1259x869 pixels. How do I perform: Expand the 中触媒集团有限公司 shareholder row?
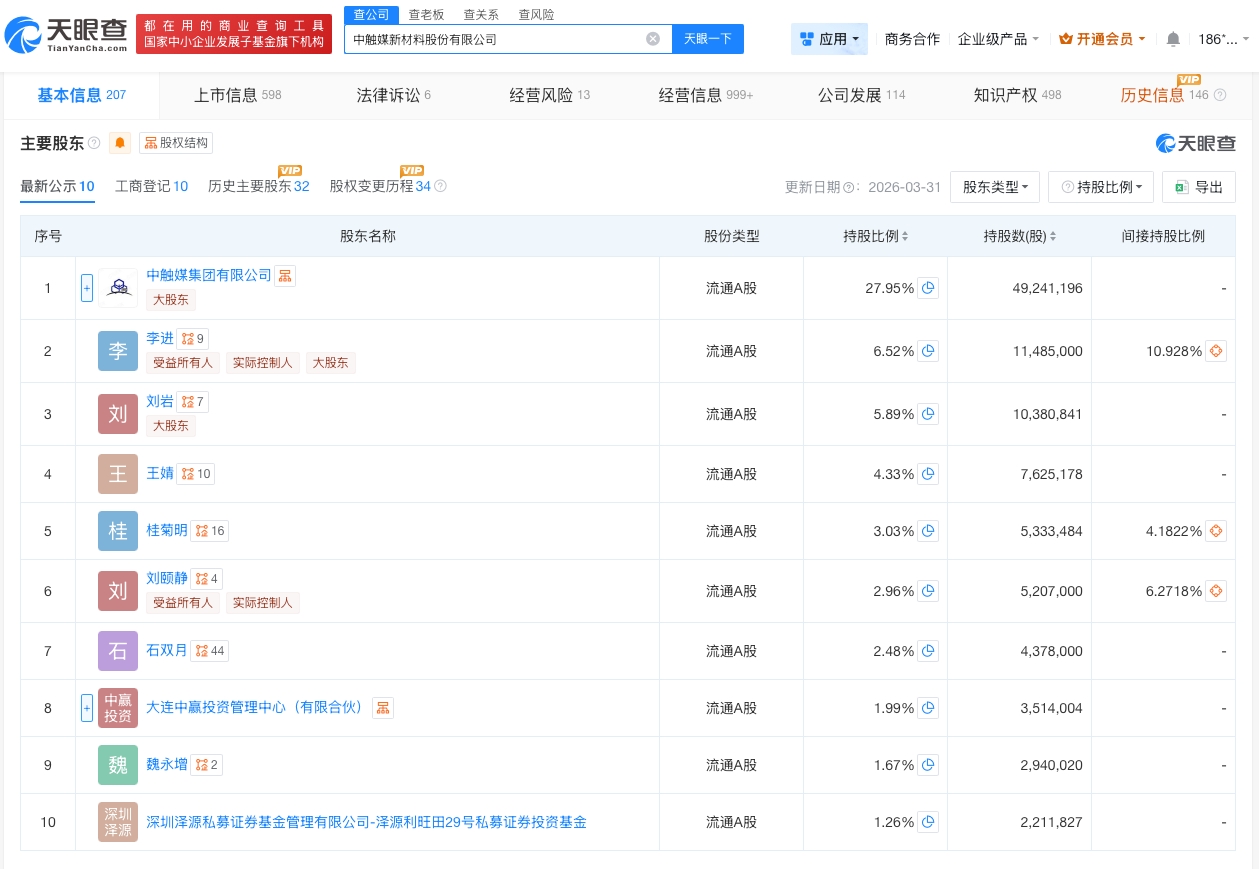click(87, 288)
